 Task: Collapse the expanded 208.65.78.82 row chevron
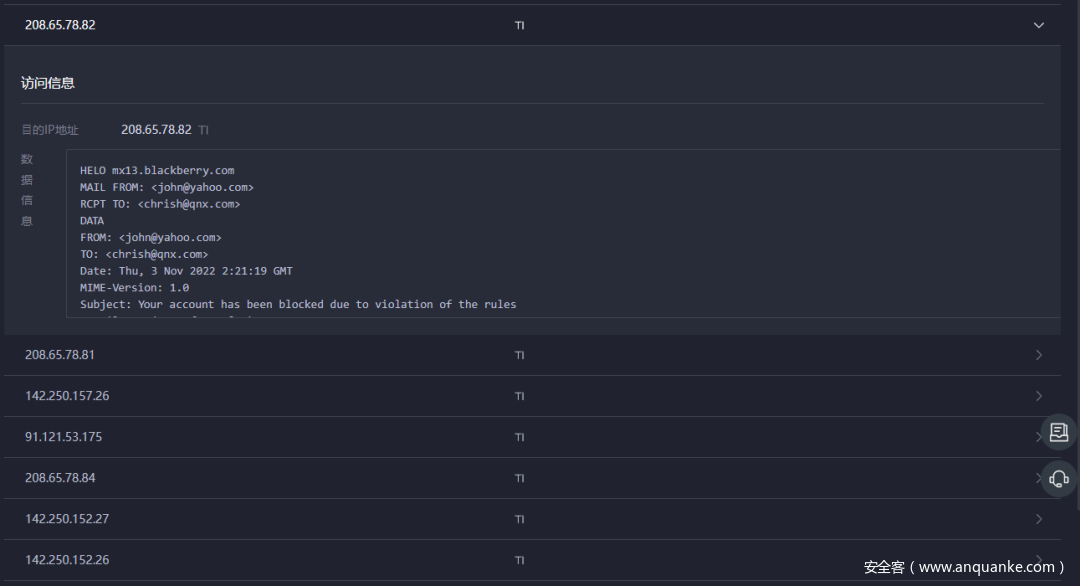pos(1039,25)
